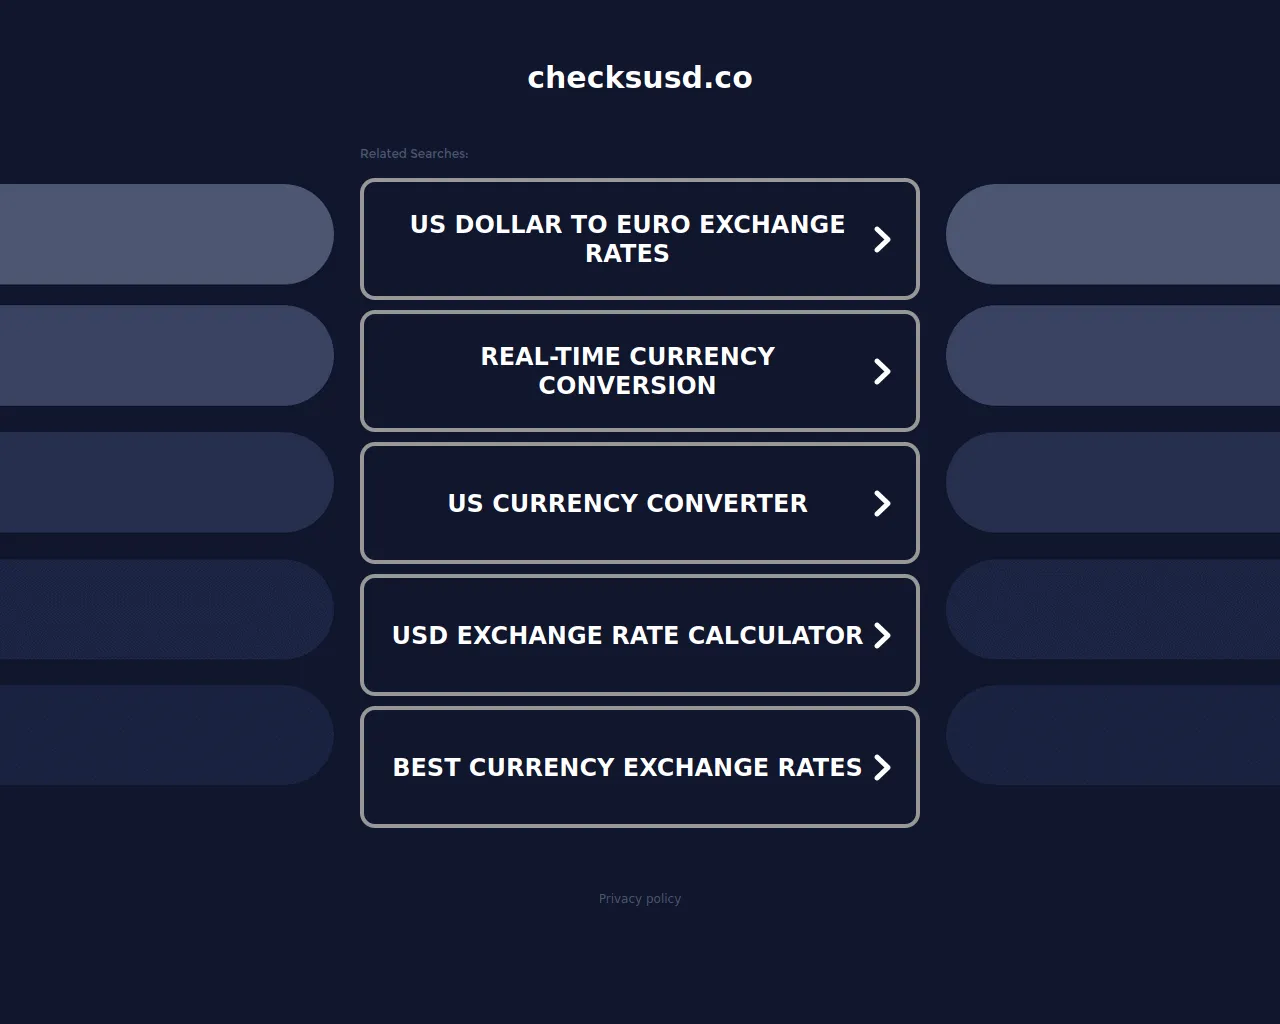
Task: Select the US Currency Converter text
Action: [627, 503]
